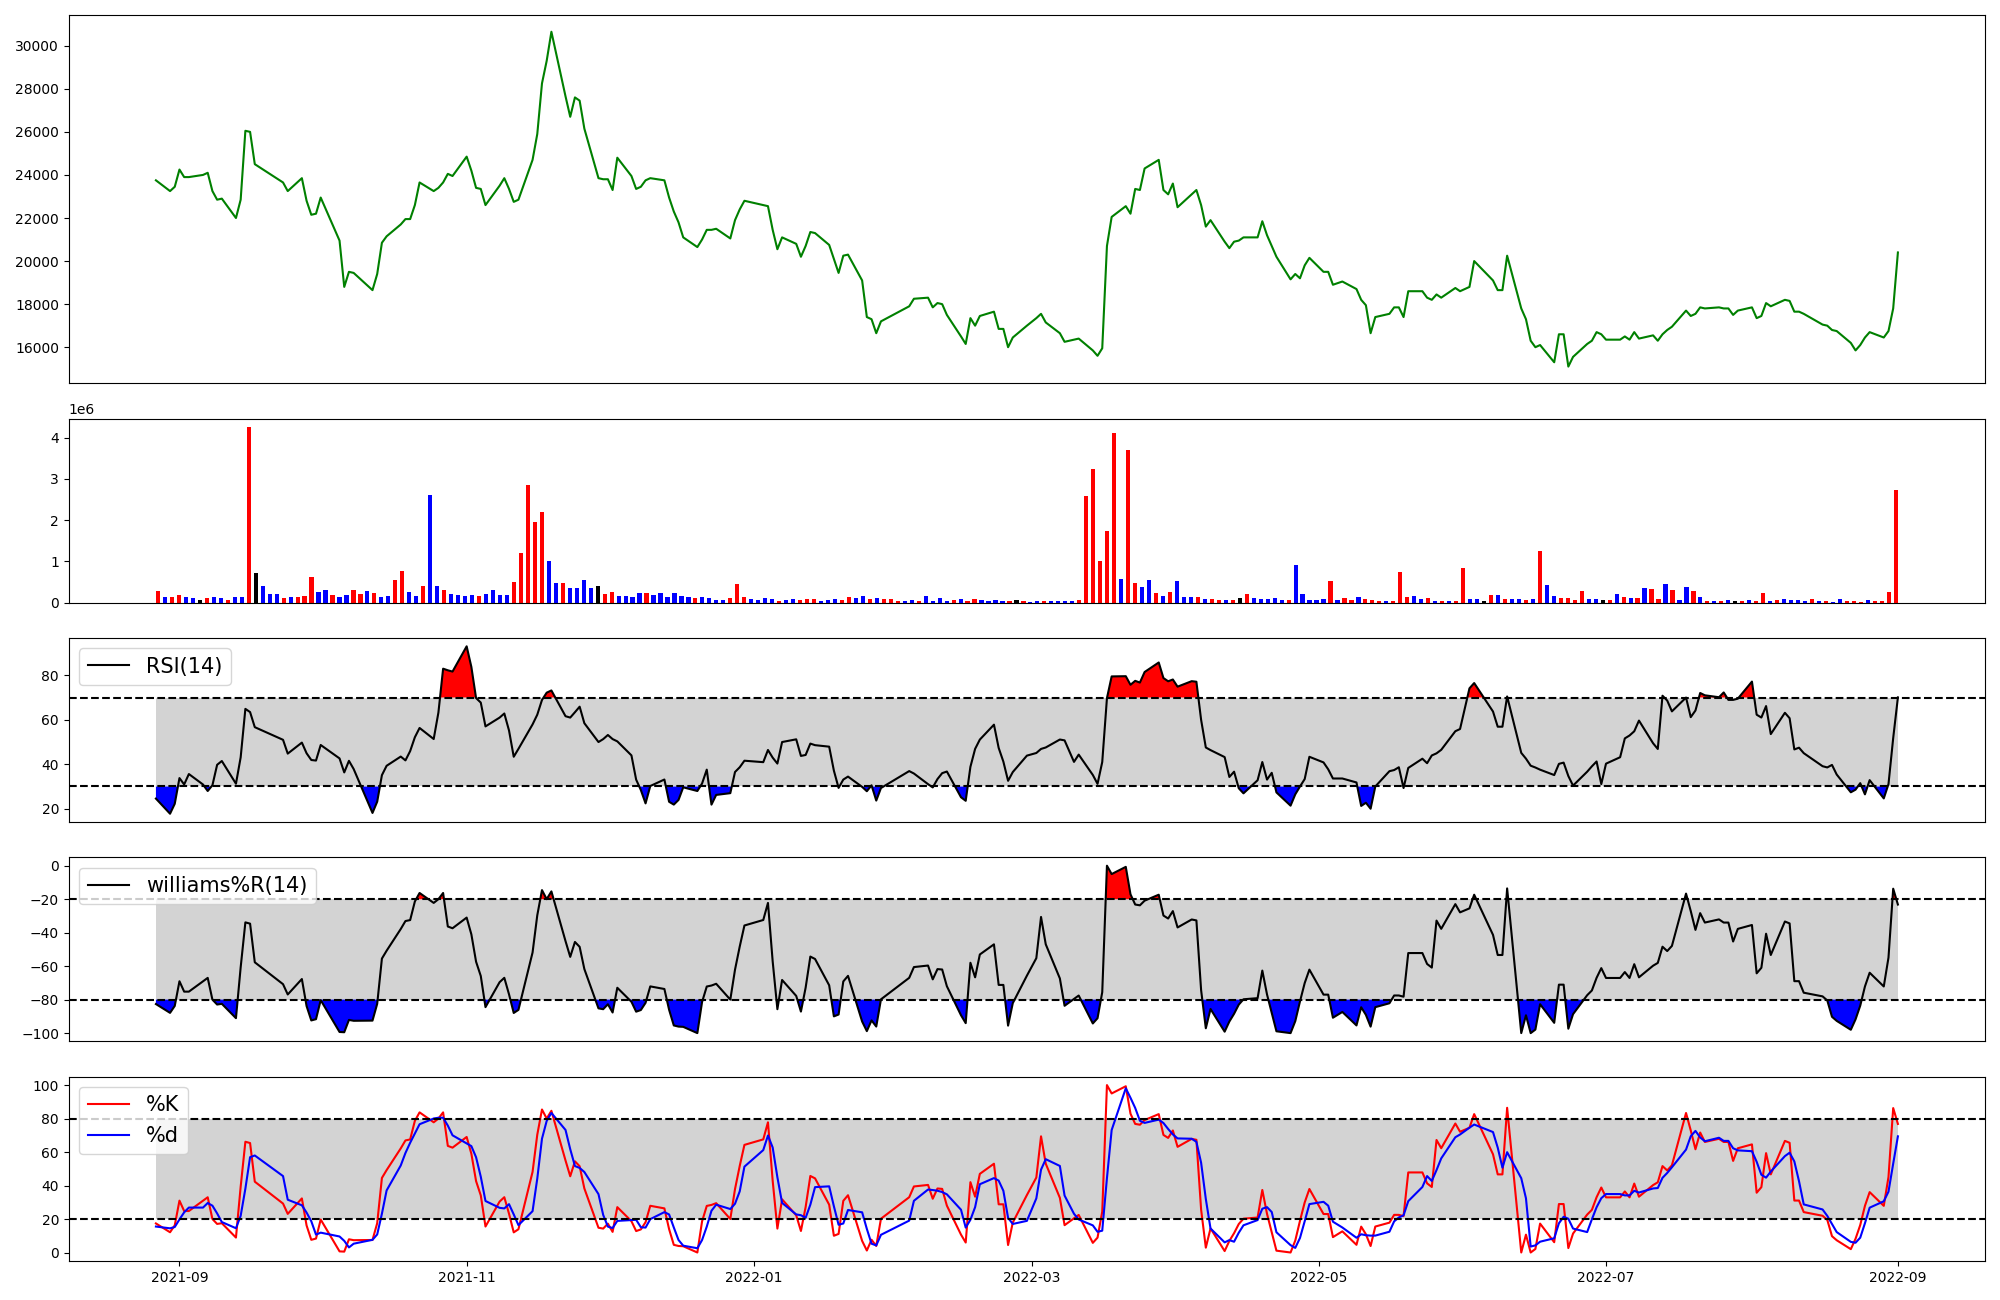The height and width of the screenshot is (1300, 2000).
Task: Click the RSI(14) legend label
Action: (x=184, y=666)
